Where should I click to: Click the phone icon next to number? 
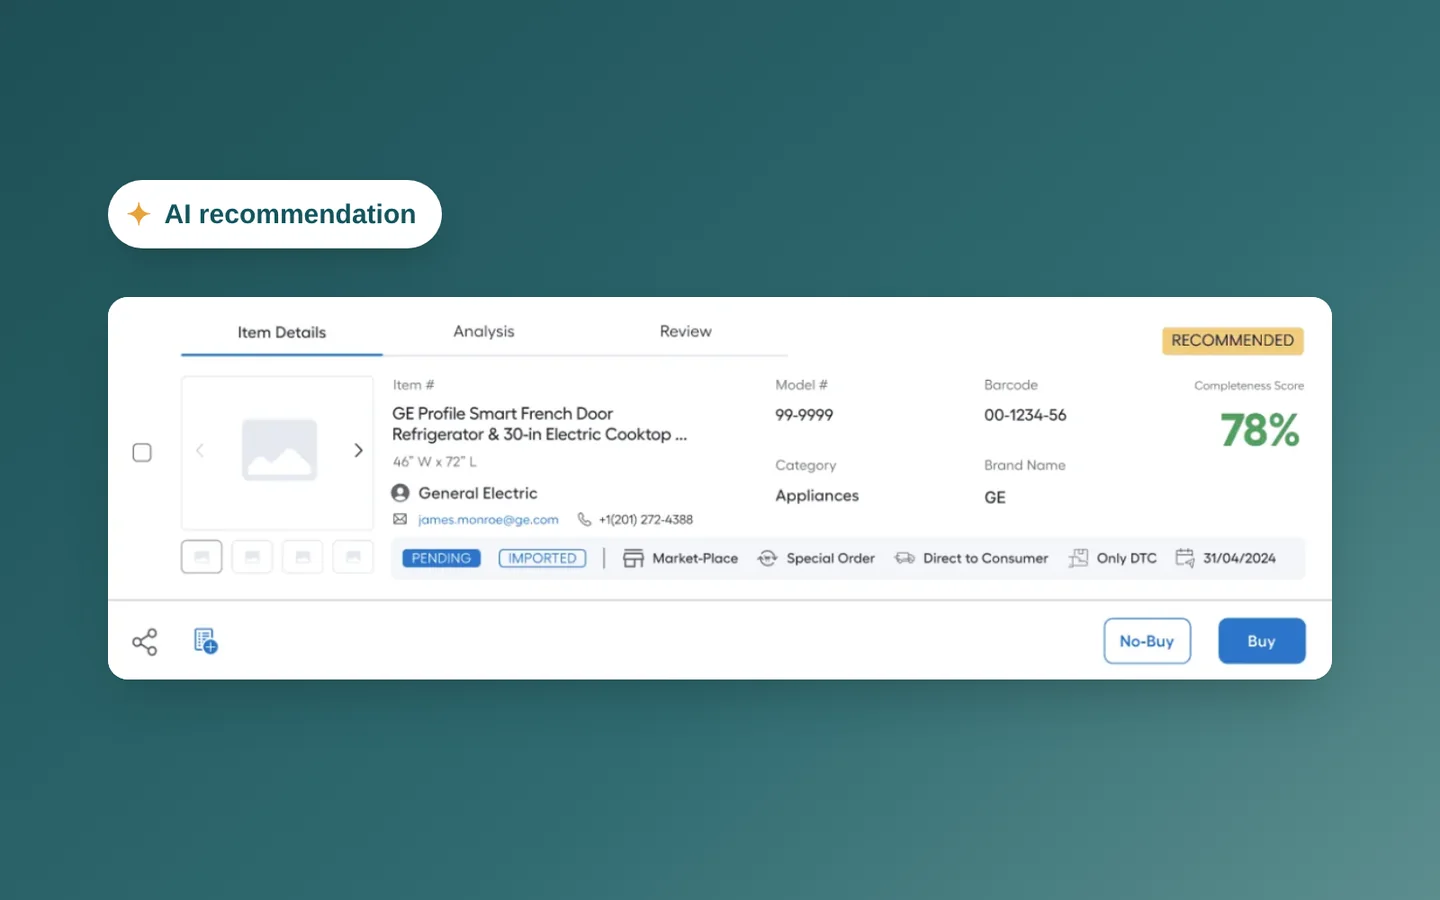click(584, 519)
